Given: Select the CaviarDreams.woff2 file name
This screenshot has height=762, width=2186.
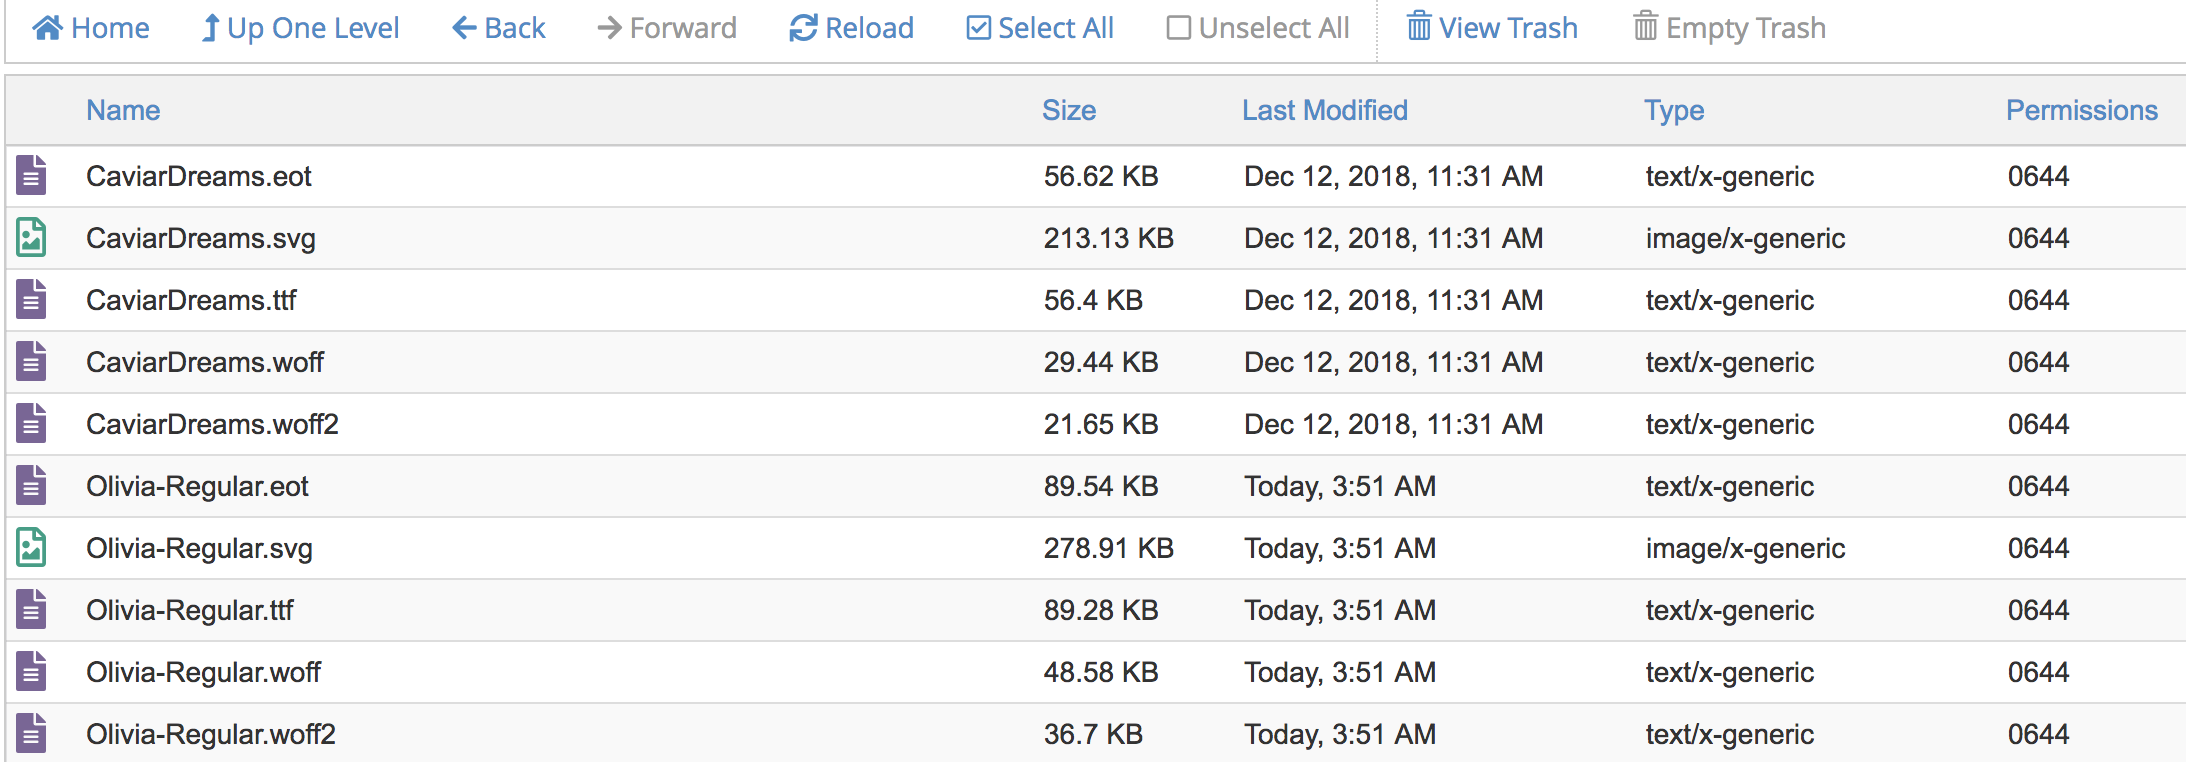Looking at the screenshot, I should [212, 424].
